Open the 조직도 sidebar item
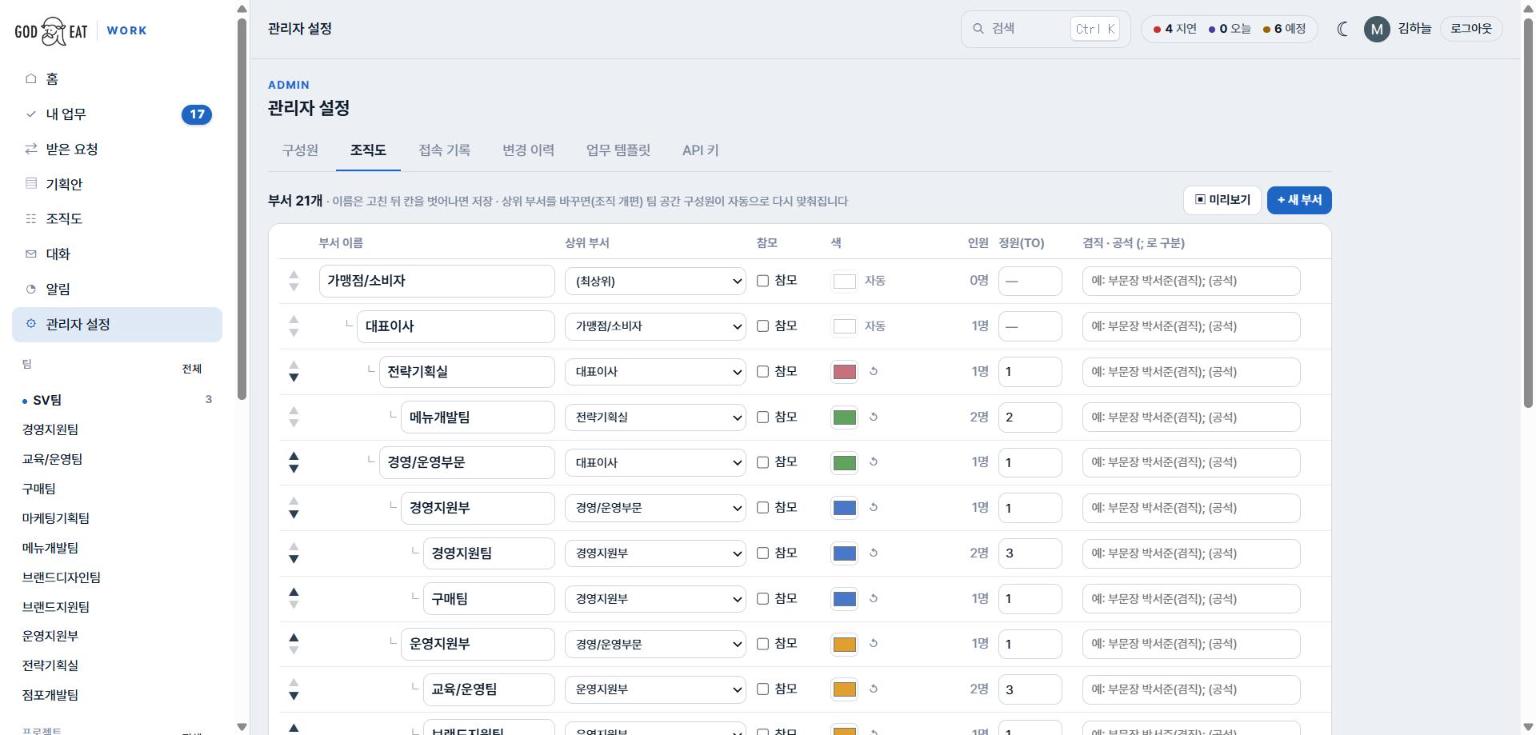The height and width of the screenshot is (735, 1536). pos(117,219)
